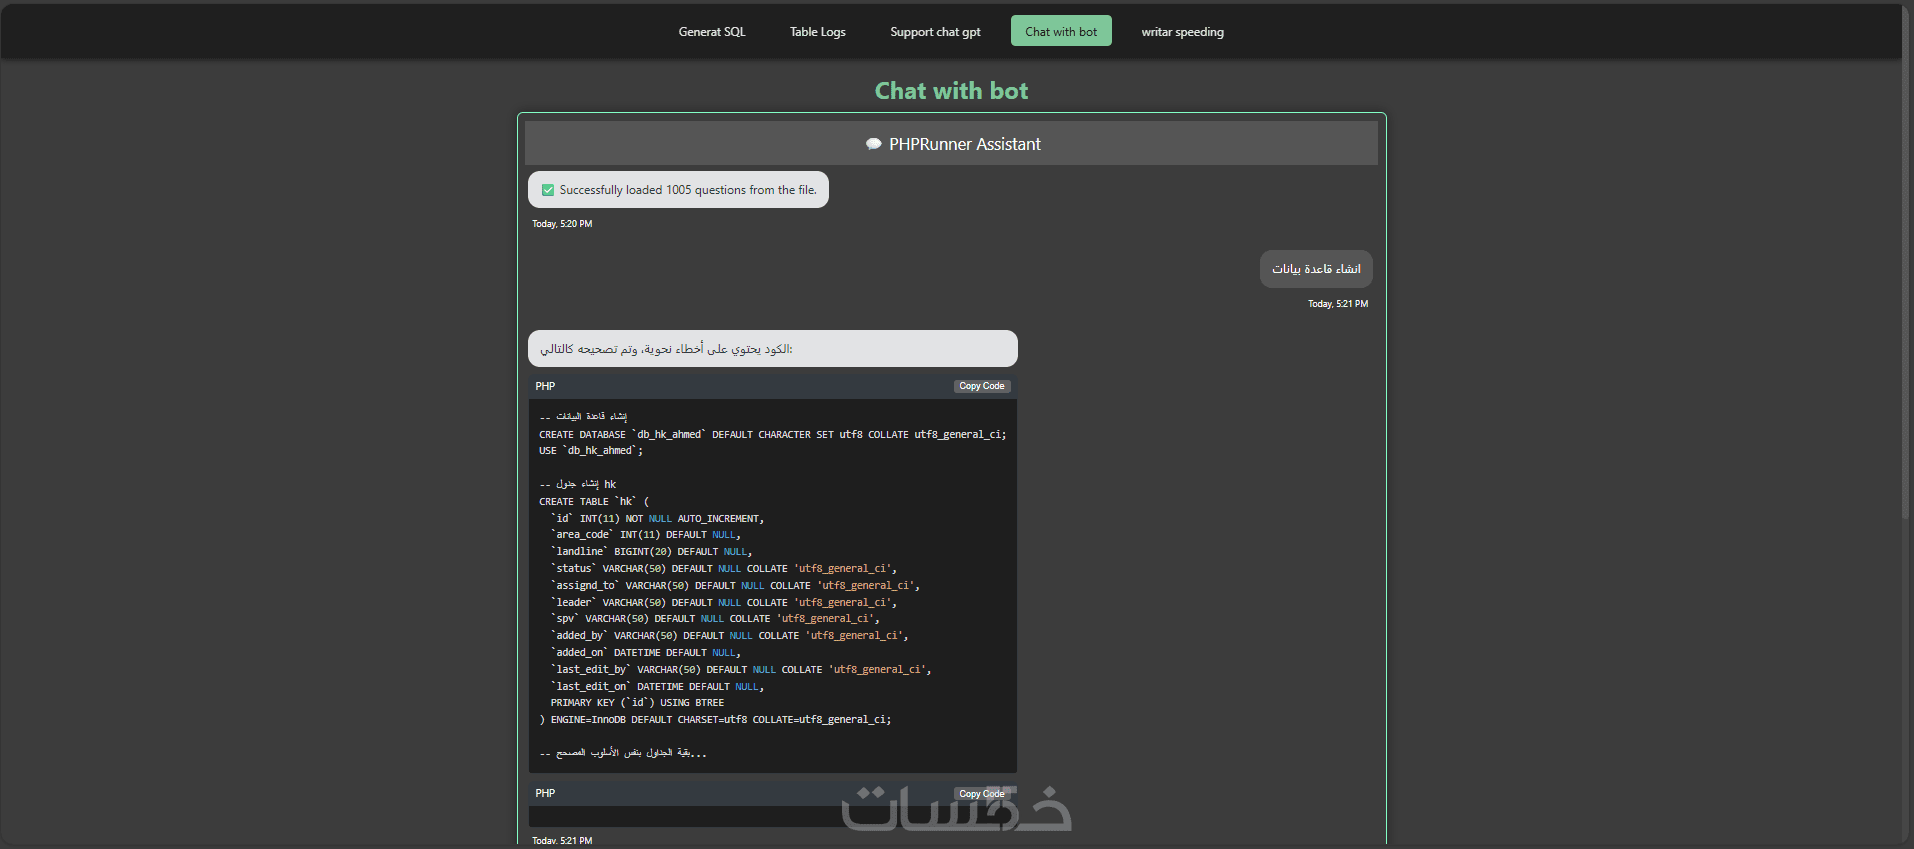1914x849 pixels.
Task: Click the `id` INT(11) AUTO_INCREMENT column line
Action: (x=657, y=519)
